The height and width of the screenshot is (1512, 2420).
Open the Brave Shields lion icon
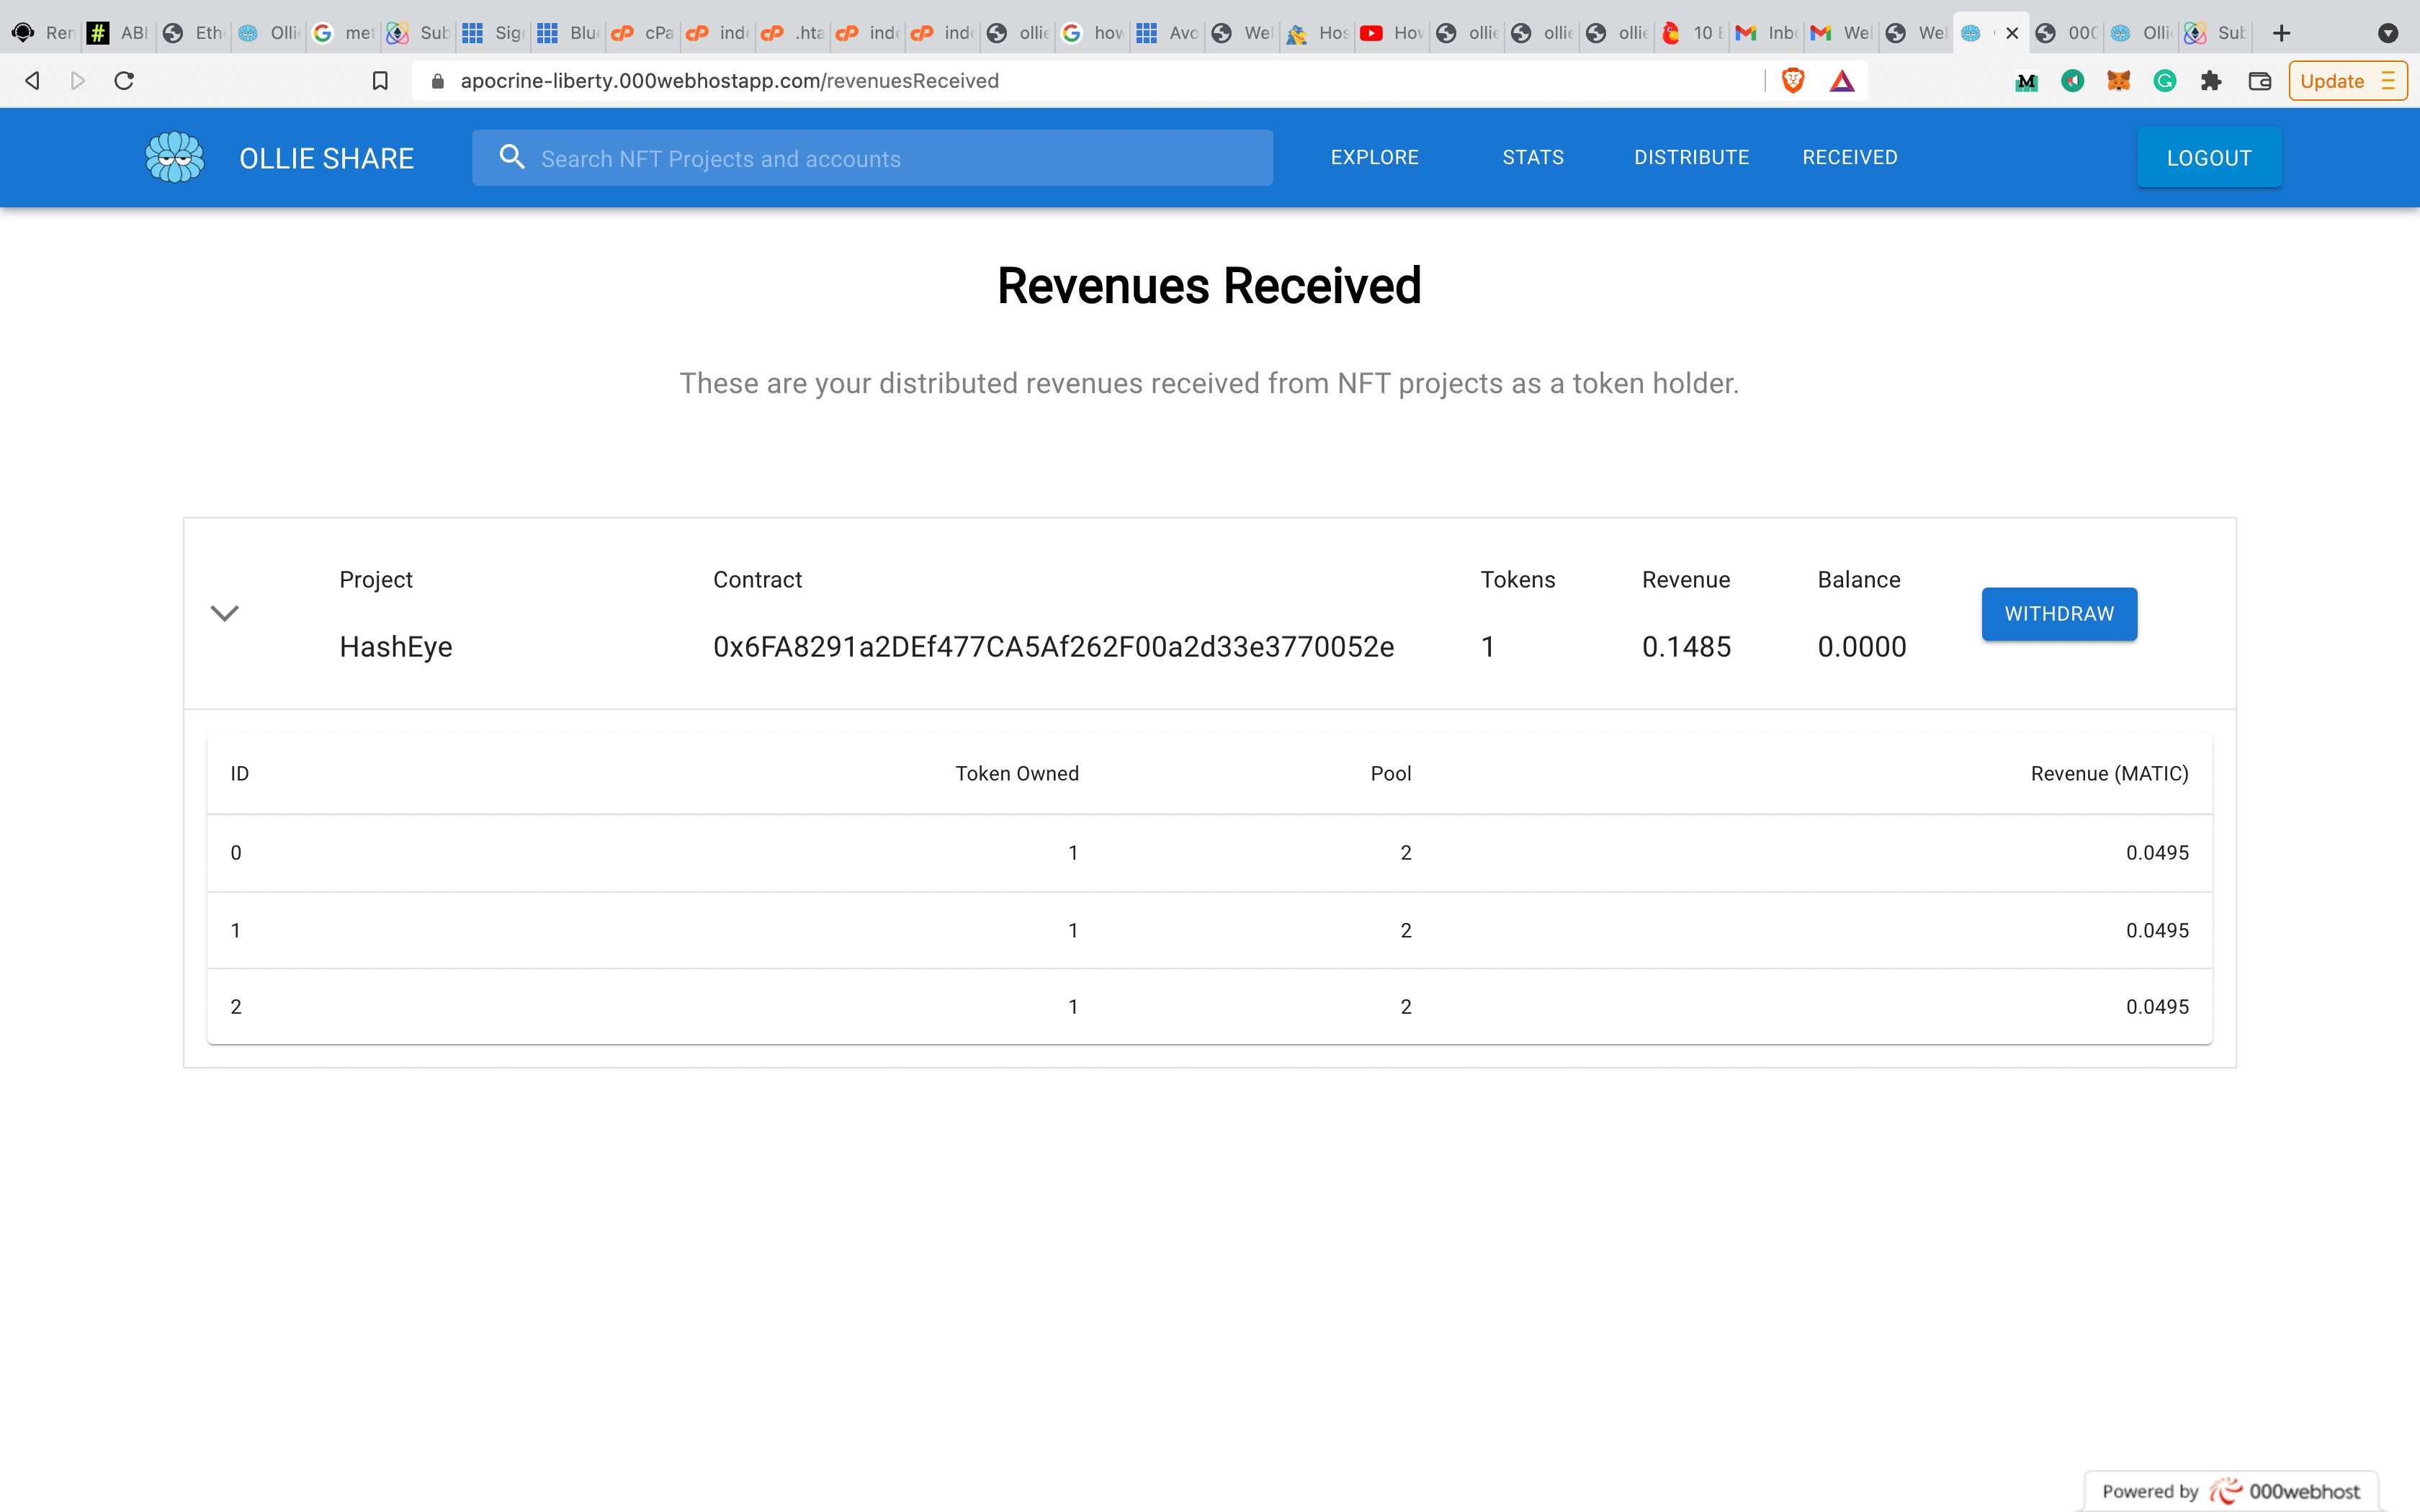(1793, 81)
